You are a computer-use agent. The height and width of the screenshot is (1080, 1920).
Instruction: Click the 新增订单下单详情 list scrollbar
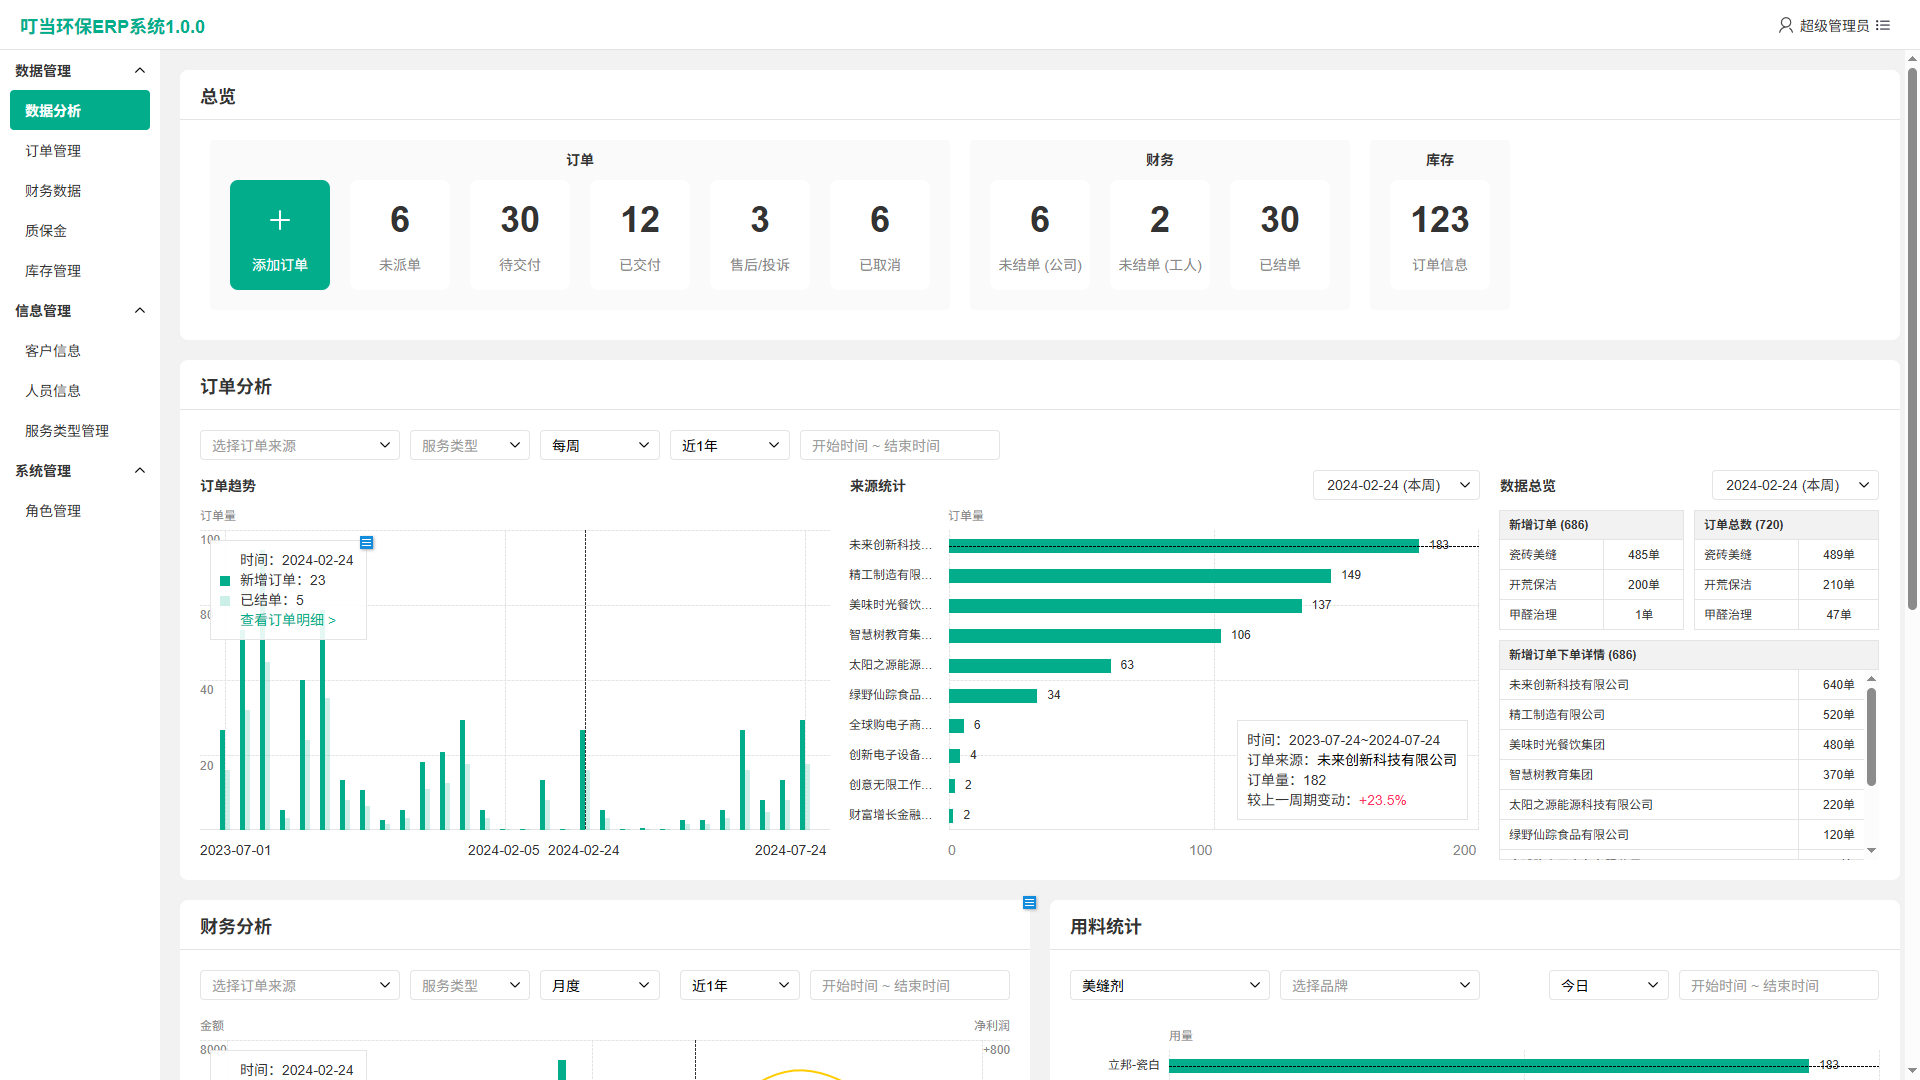[1871, 737]
